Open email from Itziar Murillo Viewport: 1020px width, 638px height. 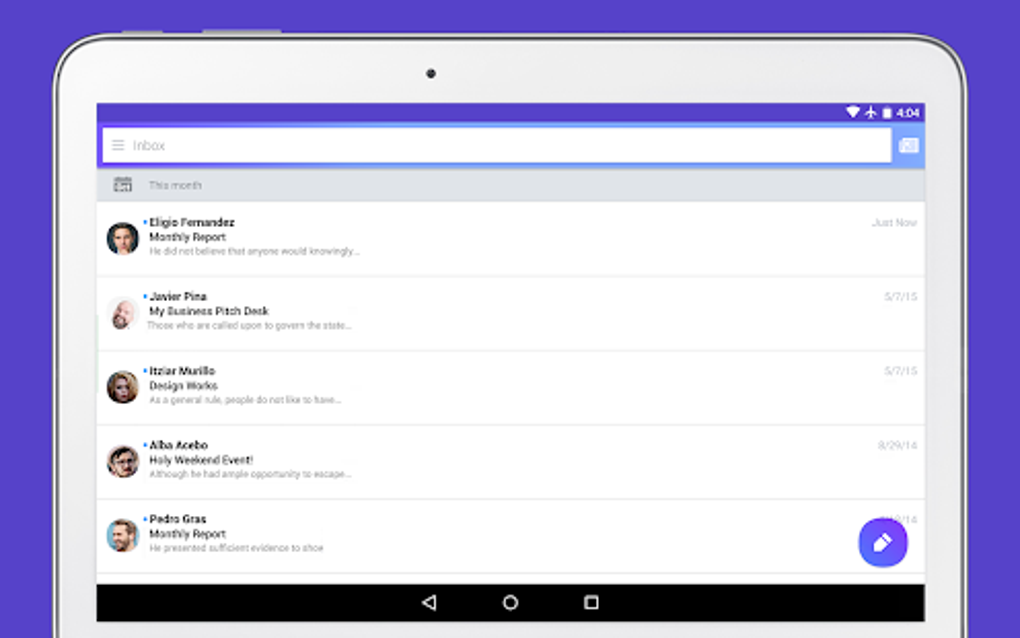tap(511, 388)
